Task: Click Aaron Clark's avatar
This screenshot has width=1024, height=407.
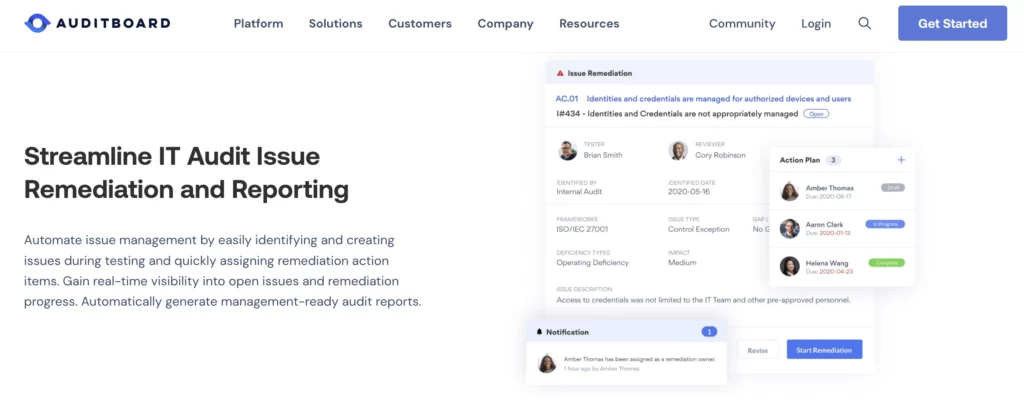Action: click(790, 229)
